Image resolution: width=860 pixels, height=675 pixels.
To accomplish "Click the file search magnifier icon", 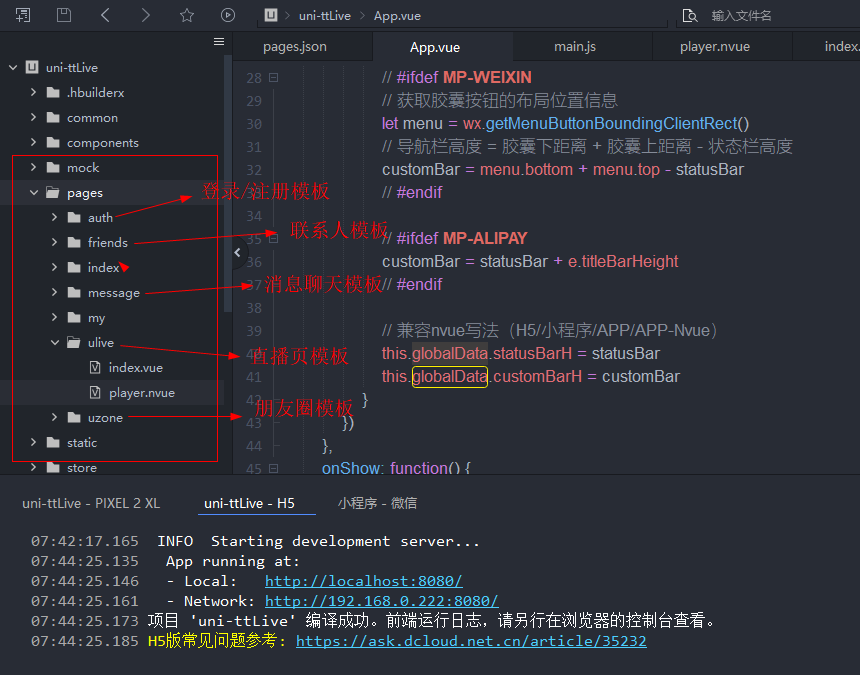I will tap(689, 16).
